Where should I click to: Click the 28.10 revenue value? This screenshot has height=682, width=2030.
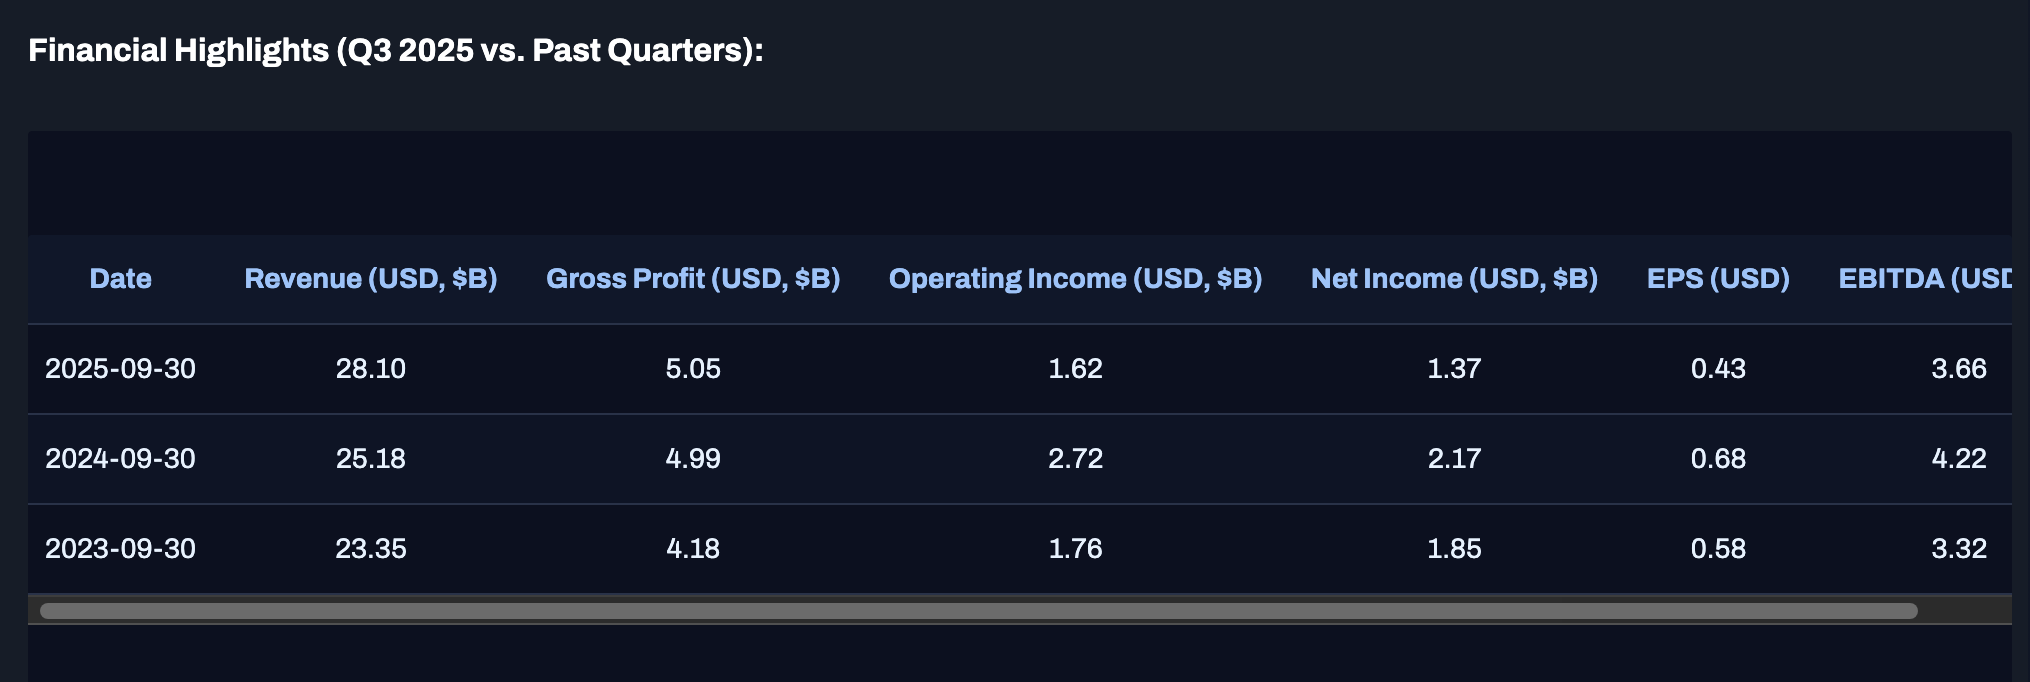(370, 368)
